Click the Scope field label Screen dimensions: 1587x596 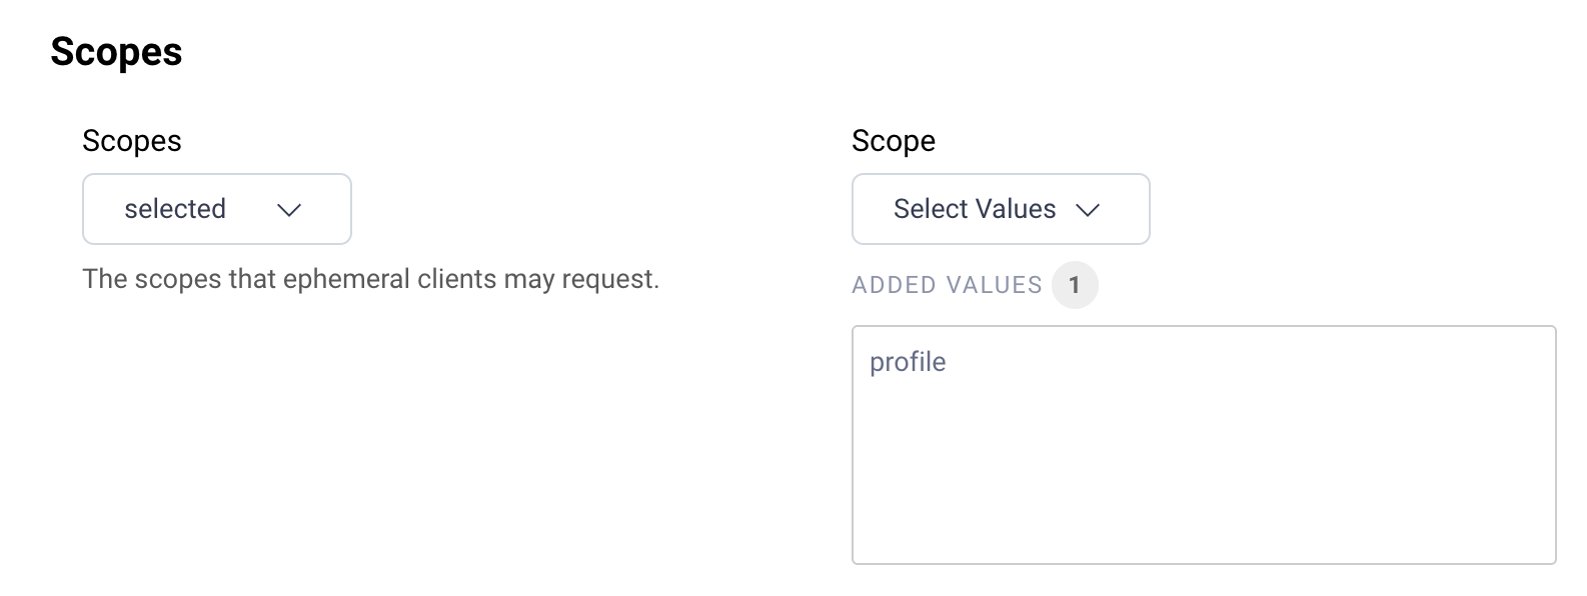coord(893,141)
